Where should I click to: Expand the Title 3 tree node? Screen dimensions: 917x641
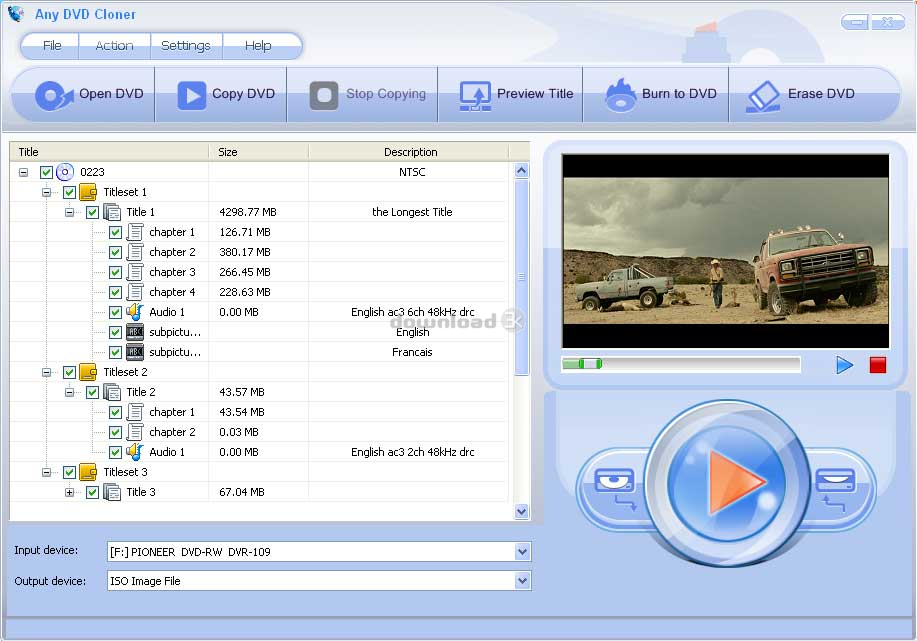click(x=69, y=492)
